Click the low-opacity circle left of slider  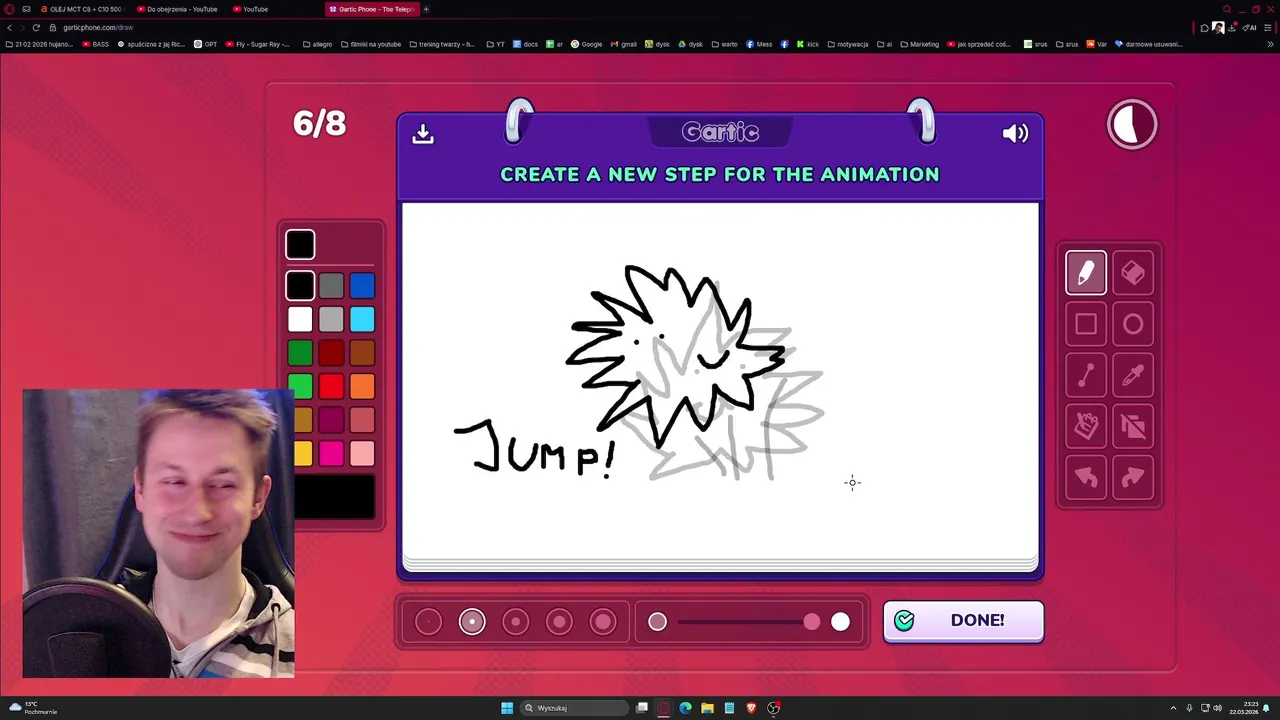coord(657,622)
